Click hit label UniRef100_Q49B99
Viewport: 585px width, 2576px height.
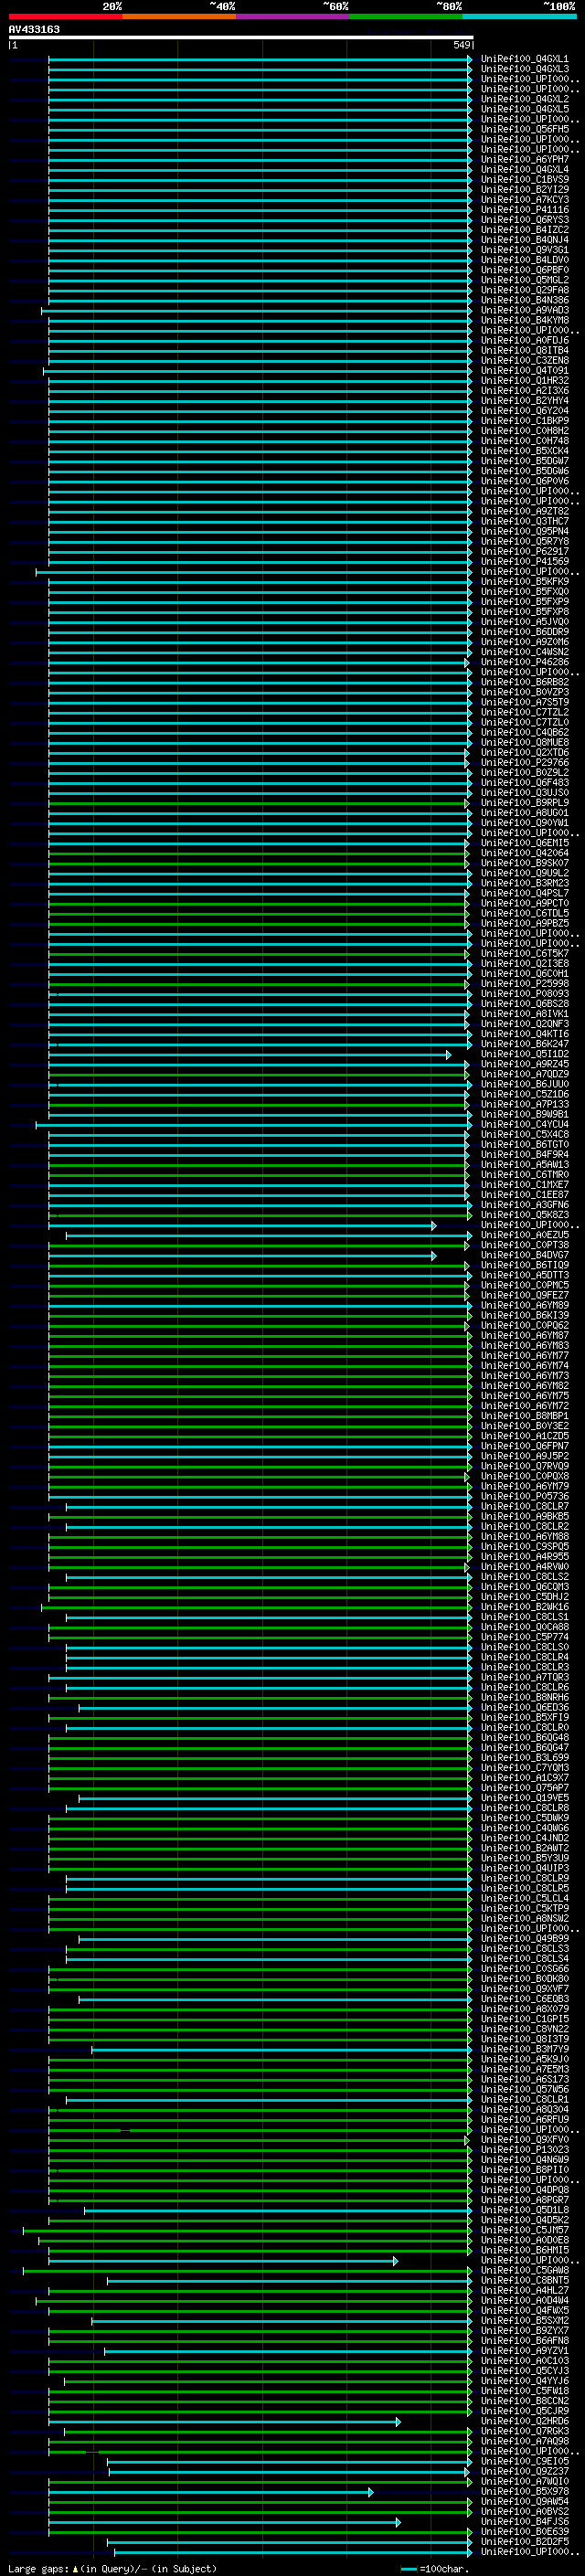[x=524, y=1938]
